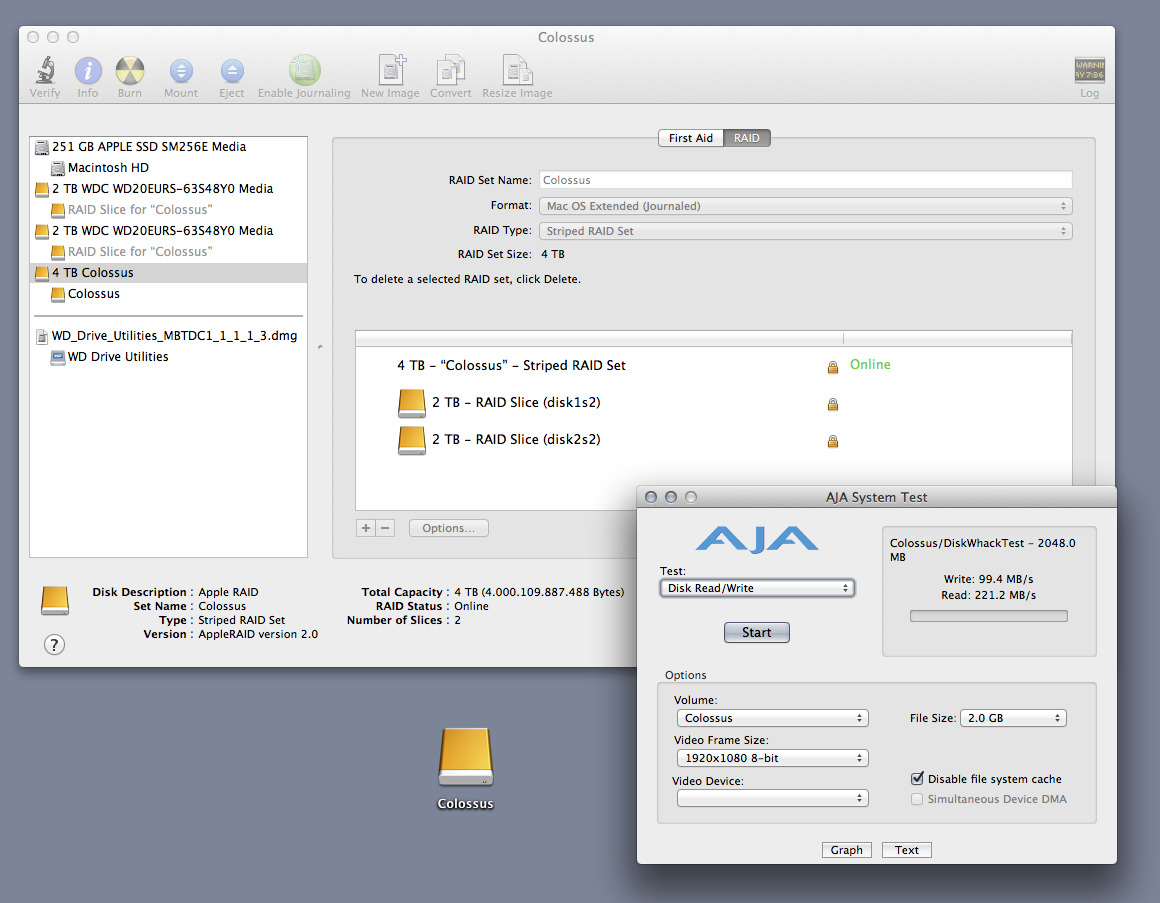The image size is (1160, 903).
Task: Click the Text button
Action: 906,850
